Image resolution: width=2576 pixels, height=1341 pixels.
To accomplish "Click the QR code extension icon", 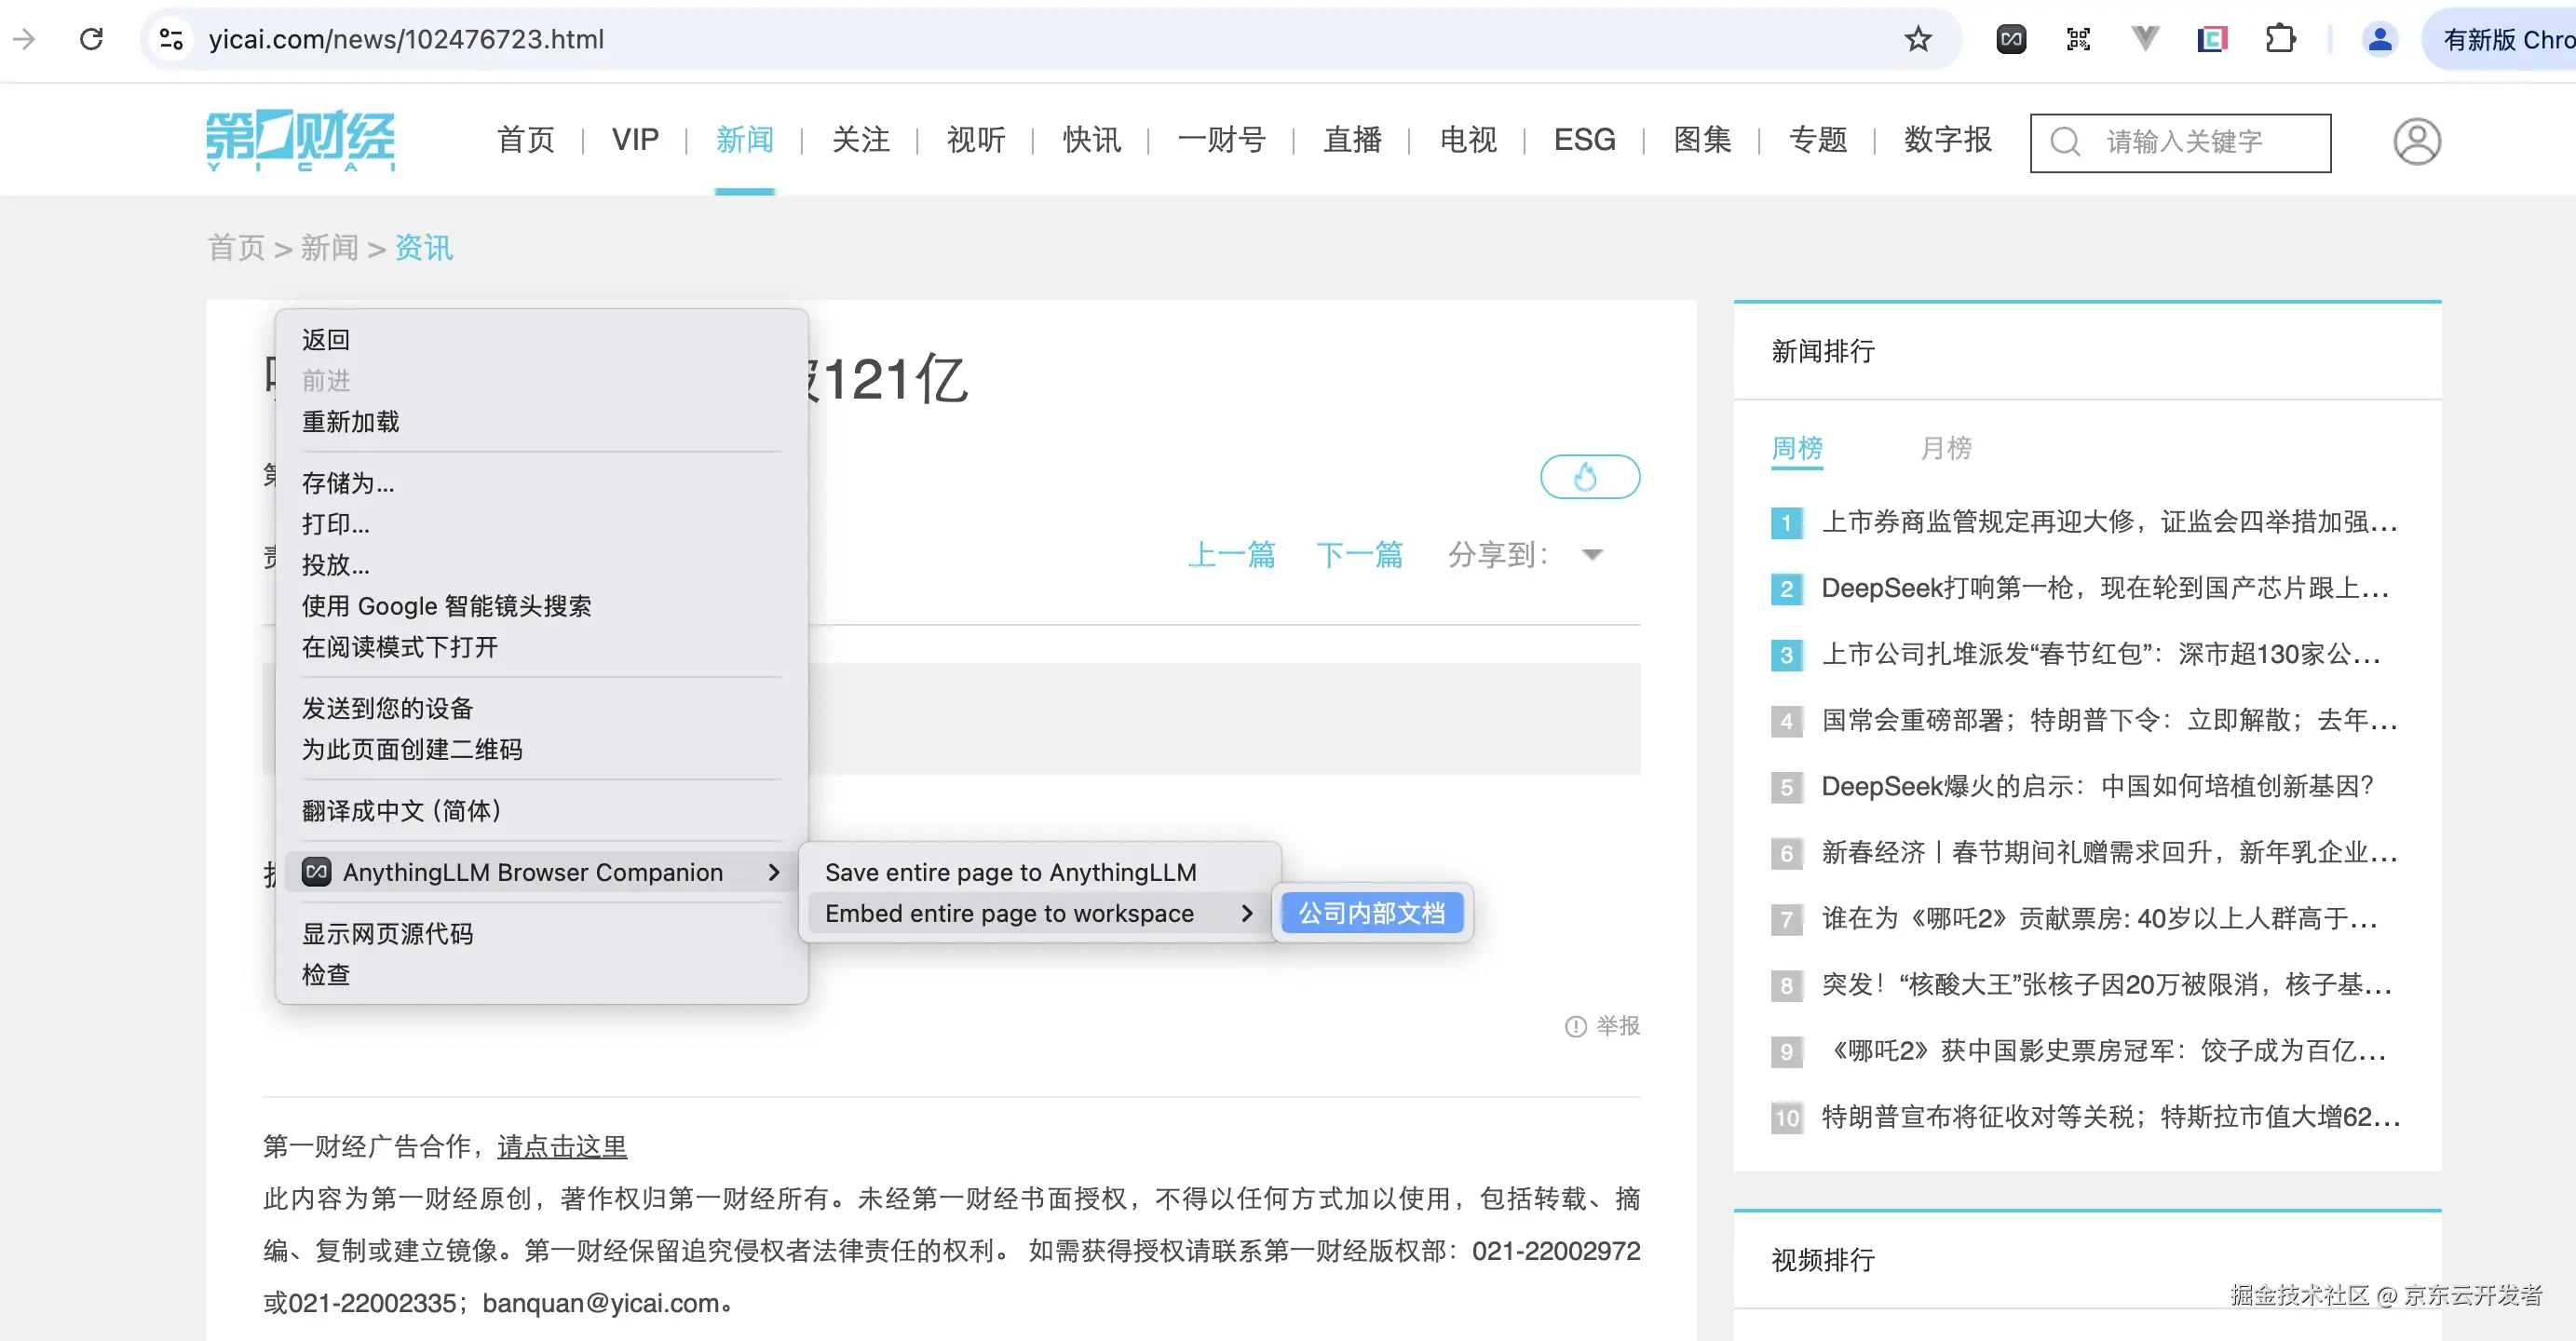I will (2078, 39).
